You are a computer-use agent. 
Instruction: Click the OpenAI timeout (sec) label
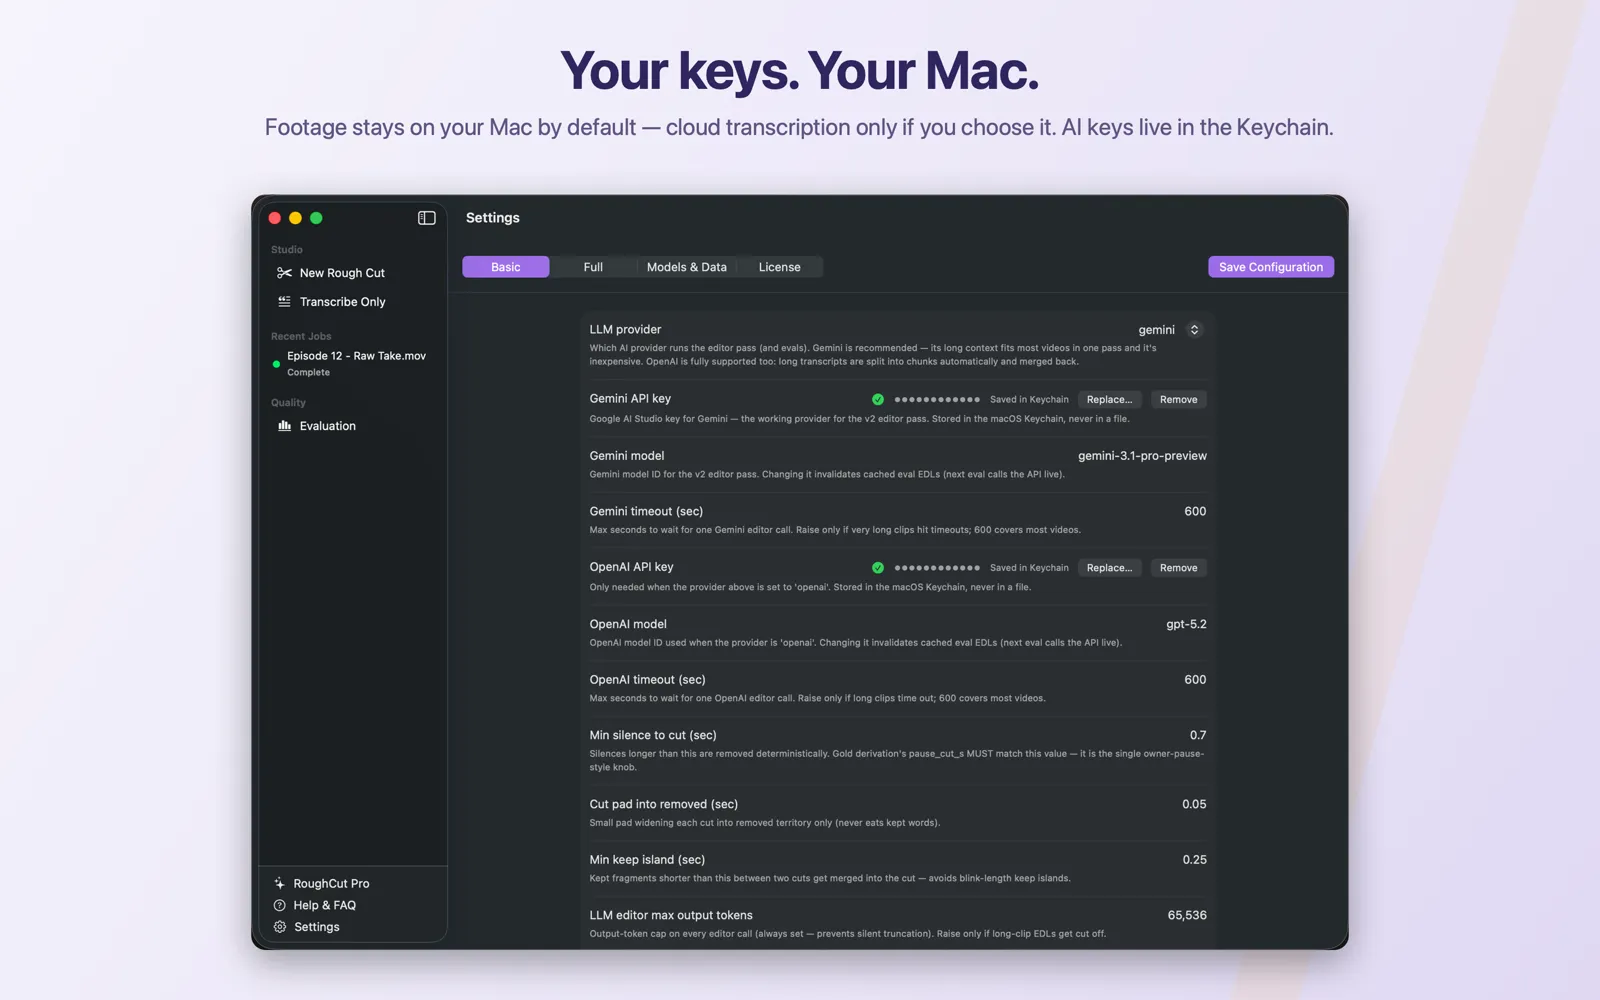click(647, 680)
